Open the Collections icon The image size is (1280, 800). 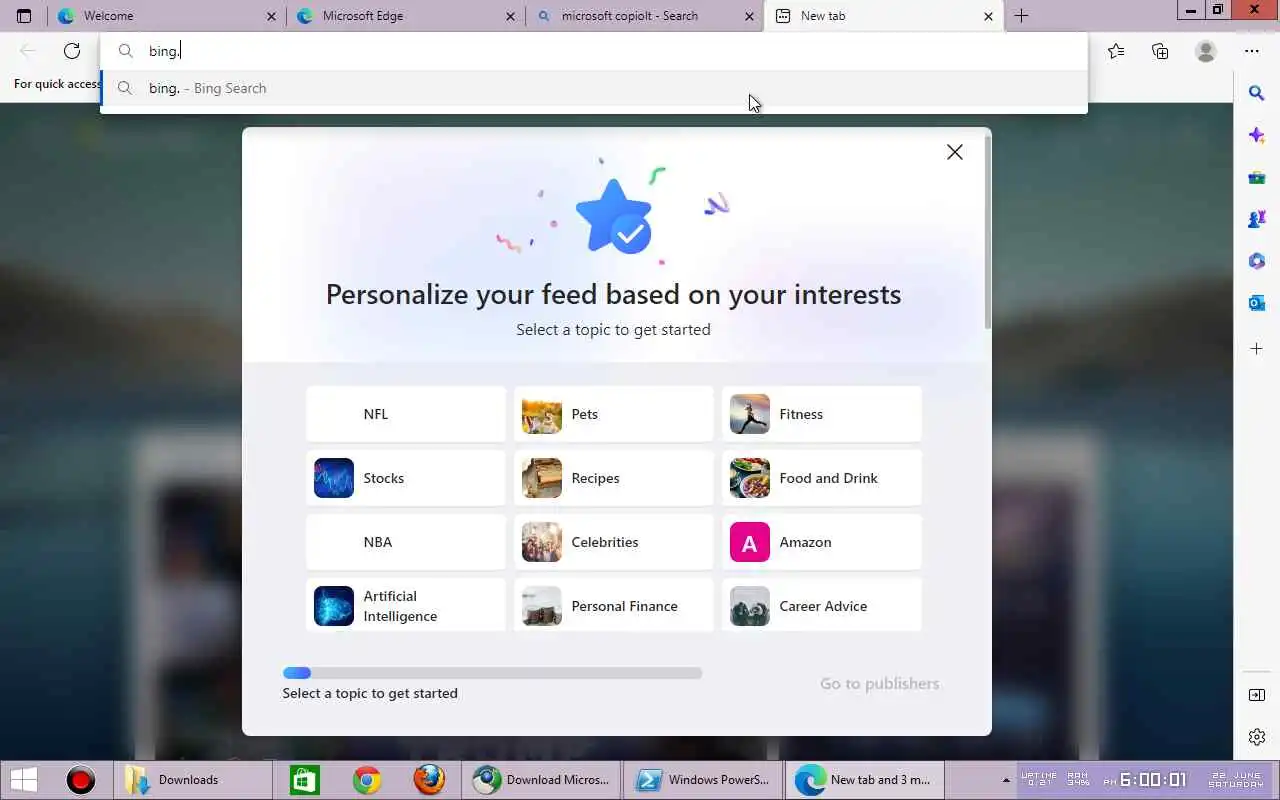(x=1160, y=51)
